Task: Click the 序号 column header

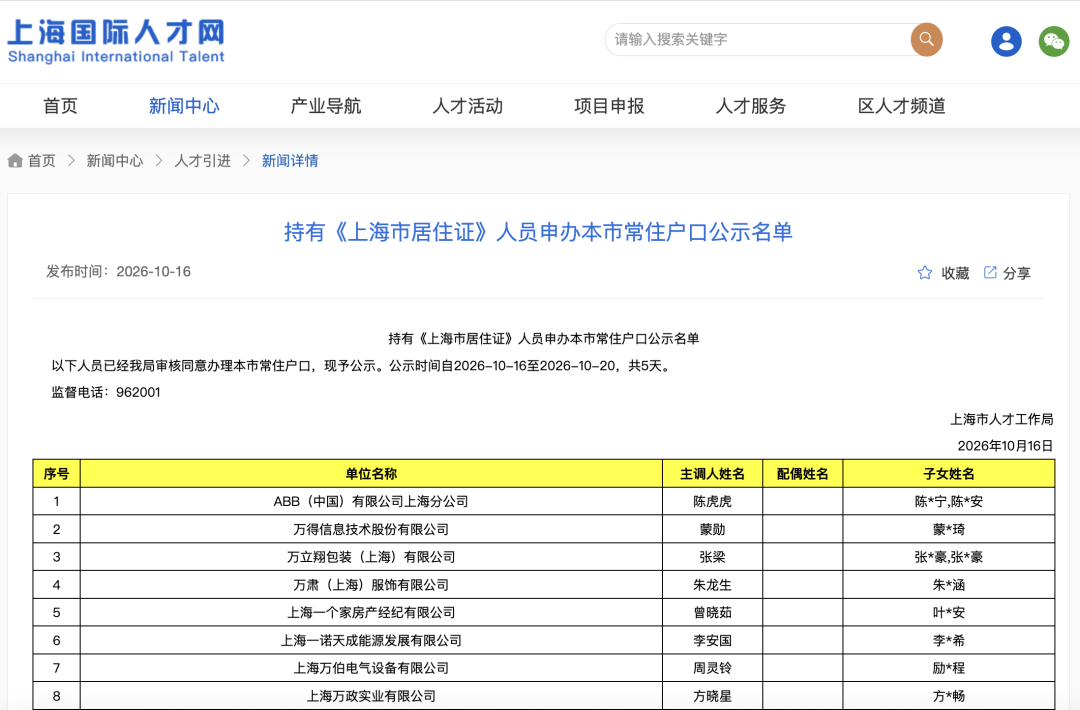Action: pyautogui.click(x=56, y=474)
